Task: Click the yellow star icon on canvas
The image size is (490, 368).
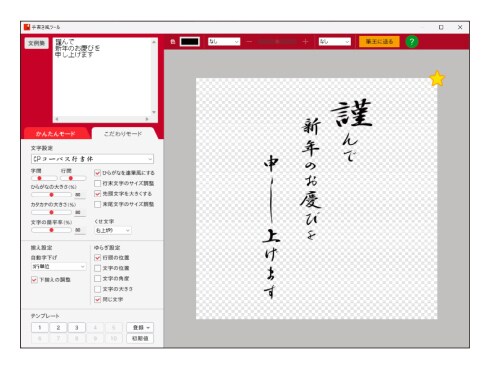Action: tap(437, 79)
